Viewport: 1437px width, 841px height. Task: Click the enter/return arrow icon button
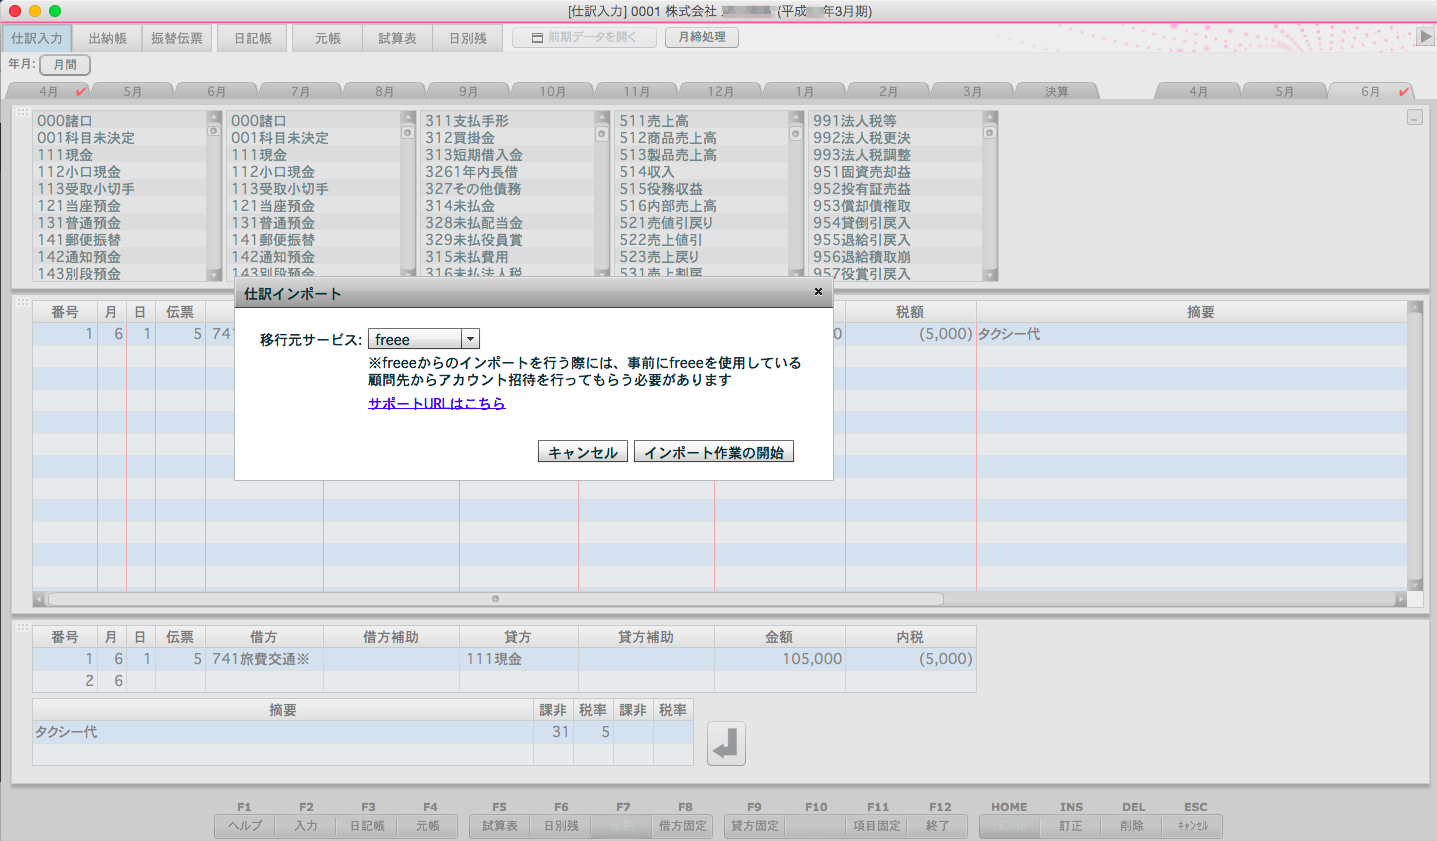(726, 744)
